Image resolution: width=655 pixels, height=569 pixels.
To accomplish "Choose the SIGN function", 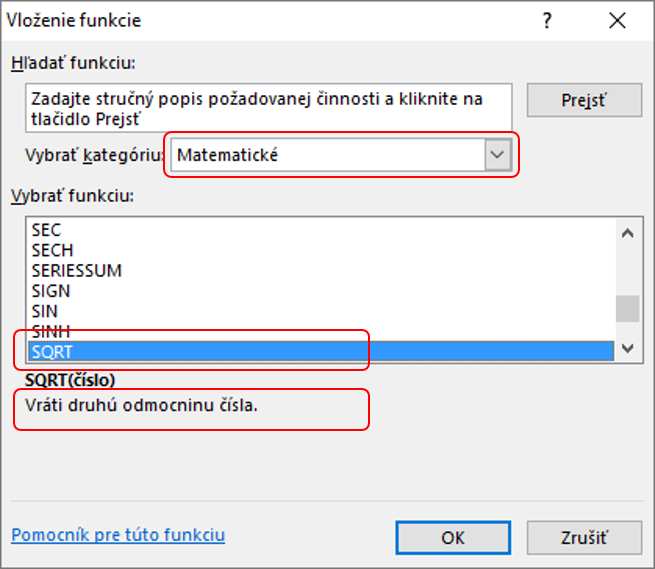I will tap(321, 291).
